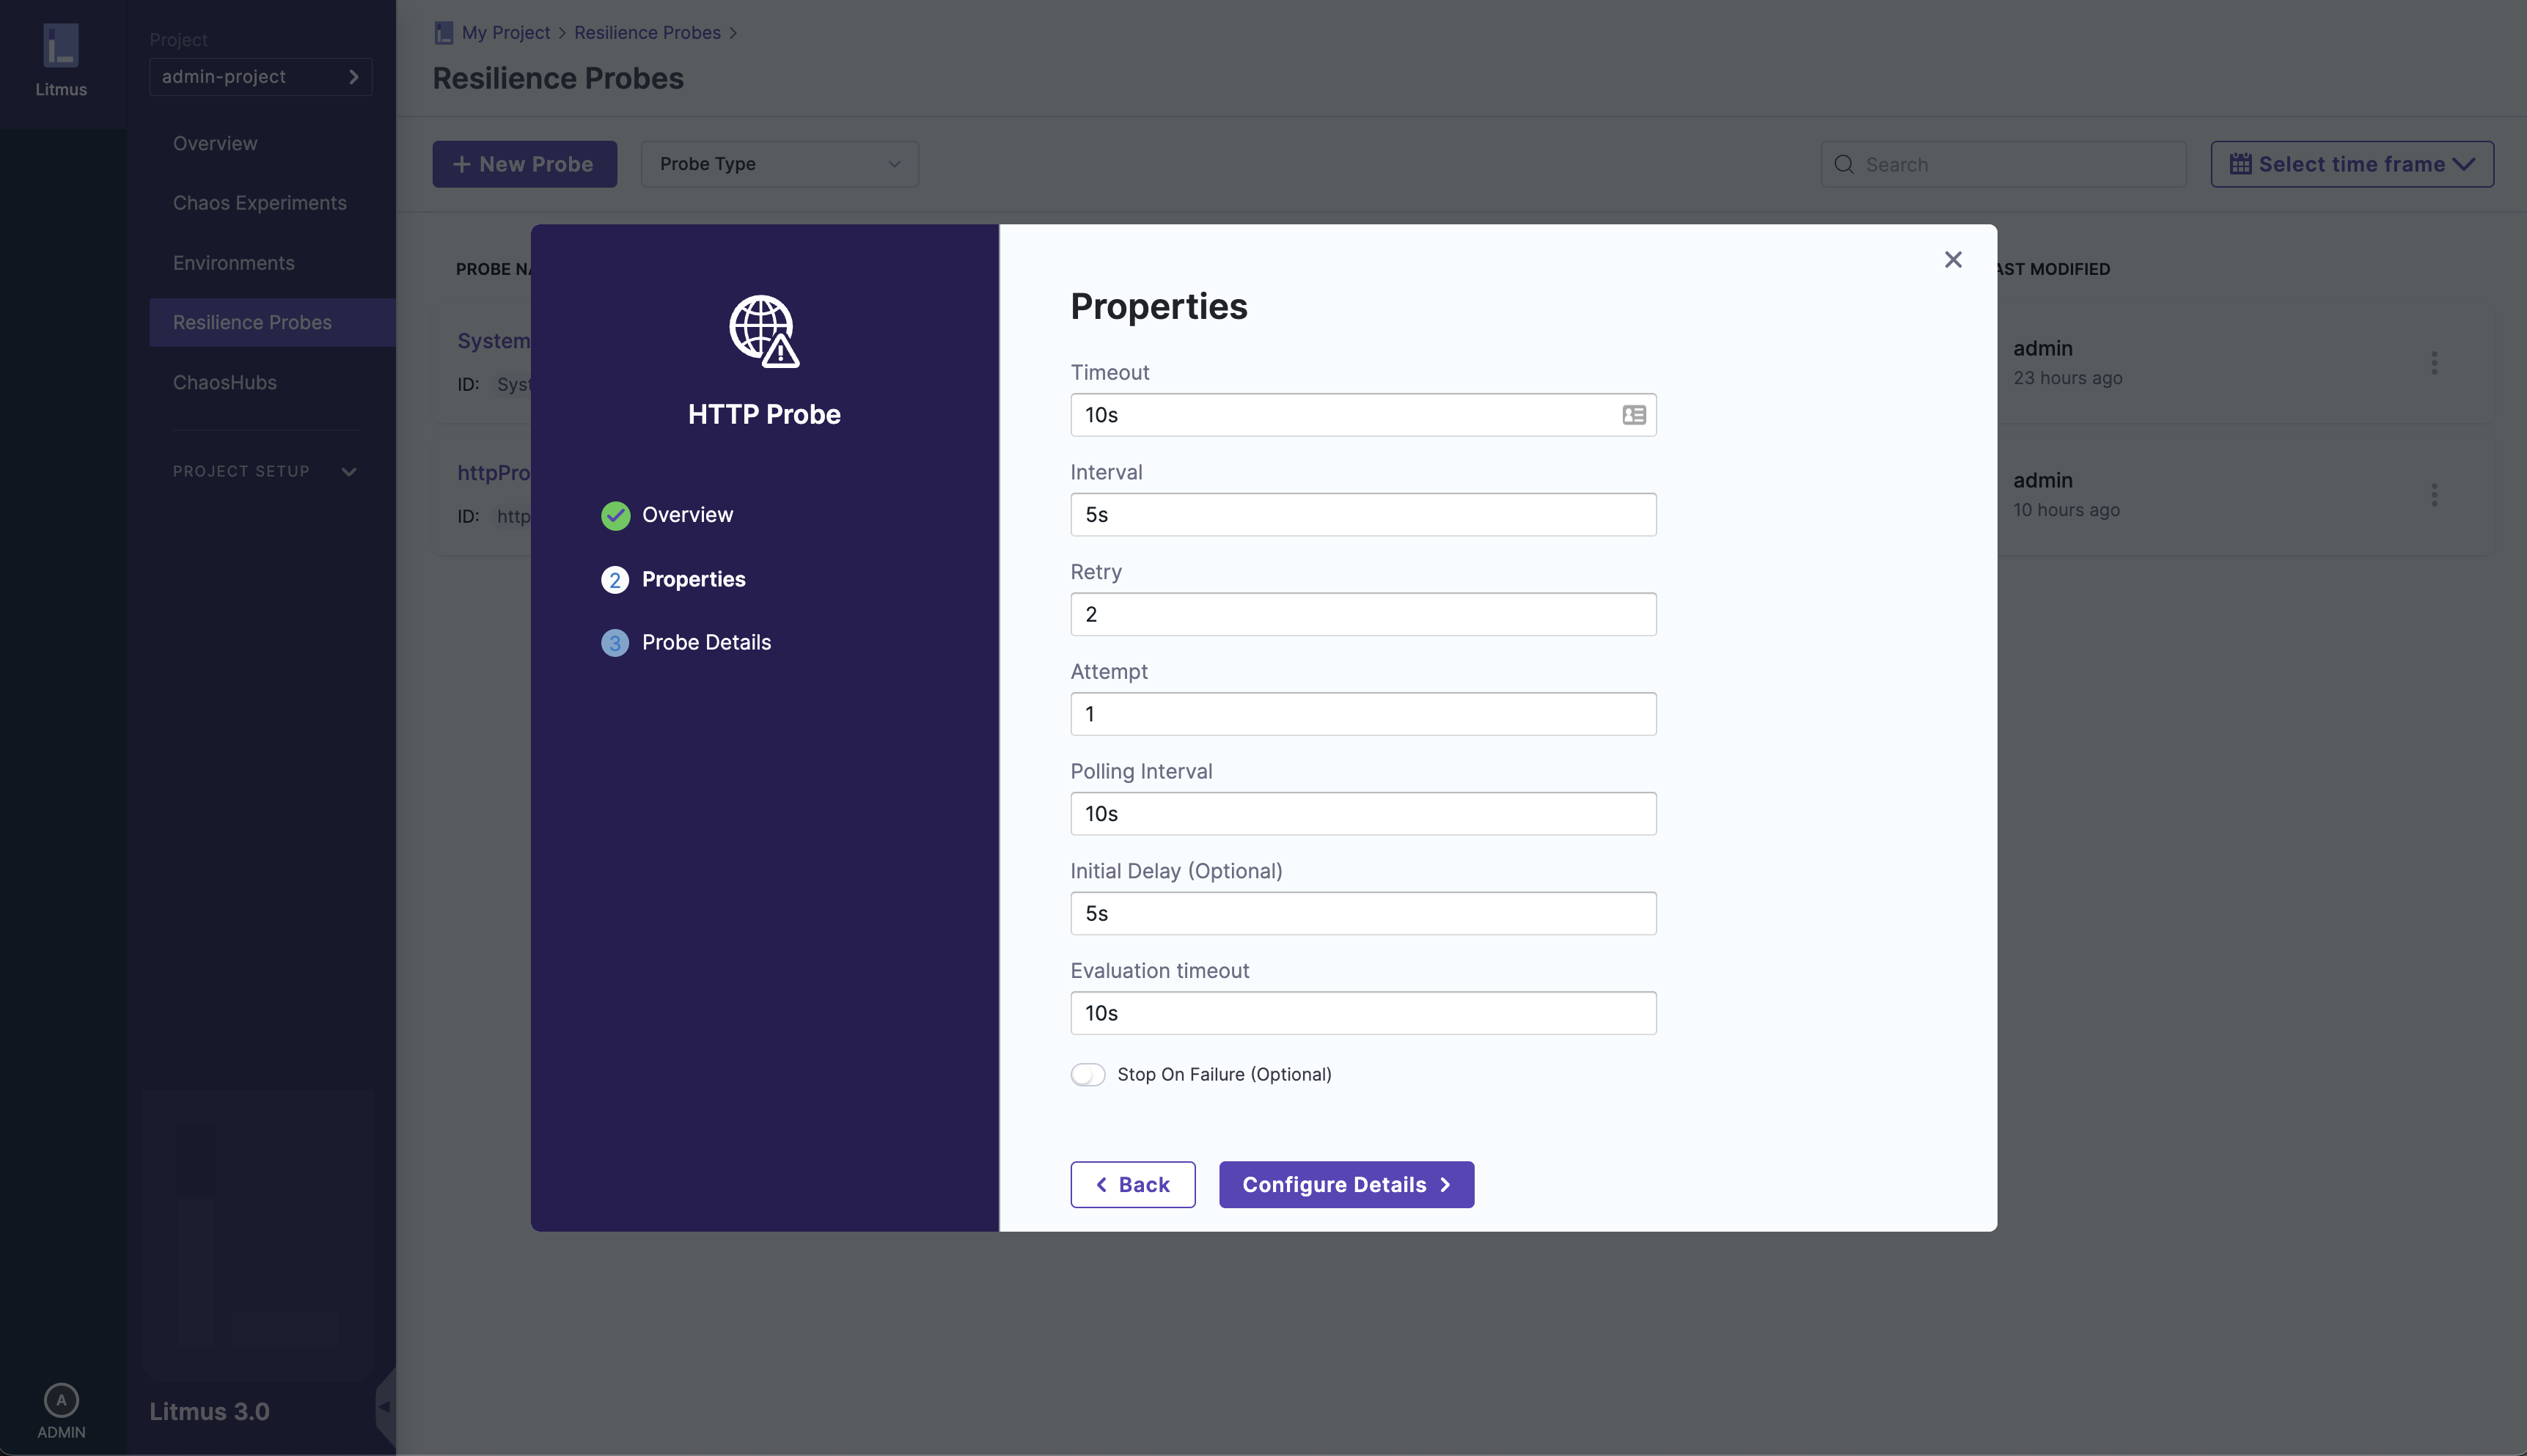
Task: Open the three-dot menu for first probe
Action: pyautogui.click(x=2434, y=363)
